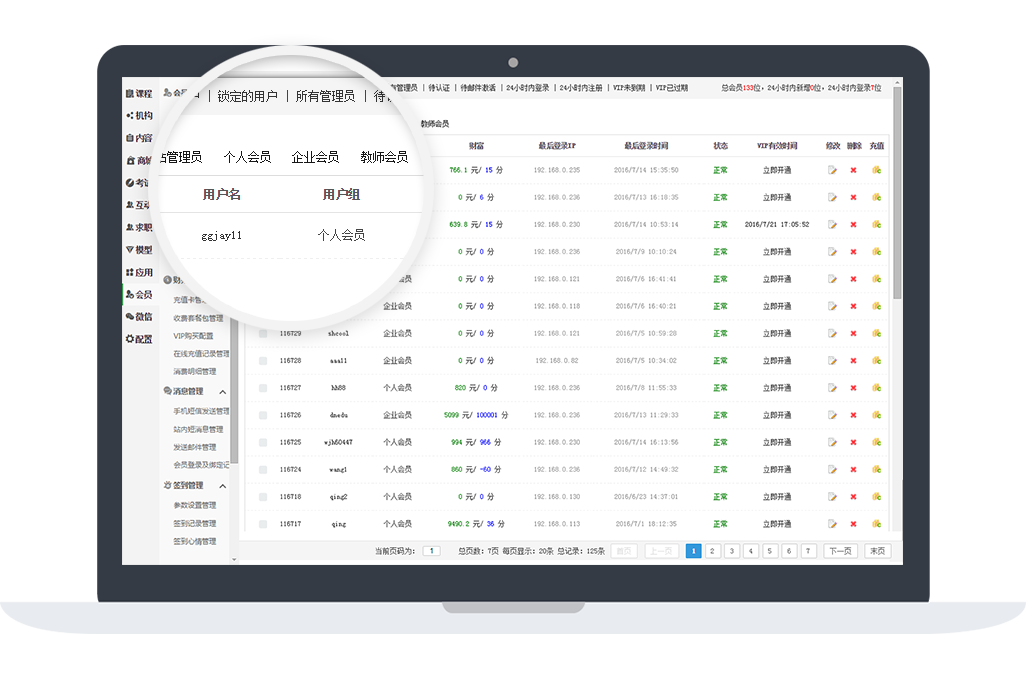This screenshot has width=1026, height=680.
Task: Click the red delete X for user hh88
Action: point(853,388)
